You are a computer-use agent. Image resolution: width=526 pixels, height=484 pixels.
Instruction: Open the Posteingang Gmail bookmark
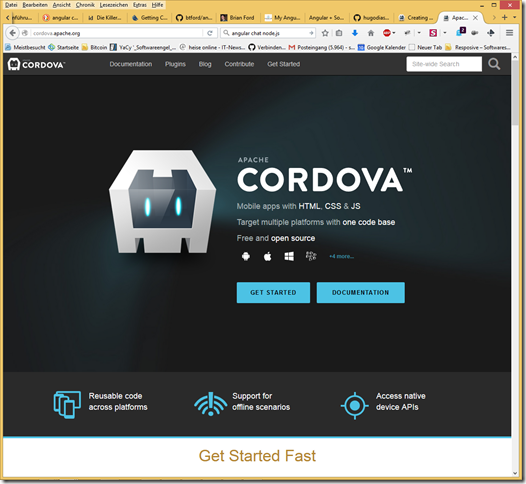tap(321, 47)
